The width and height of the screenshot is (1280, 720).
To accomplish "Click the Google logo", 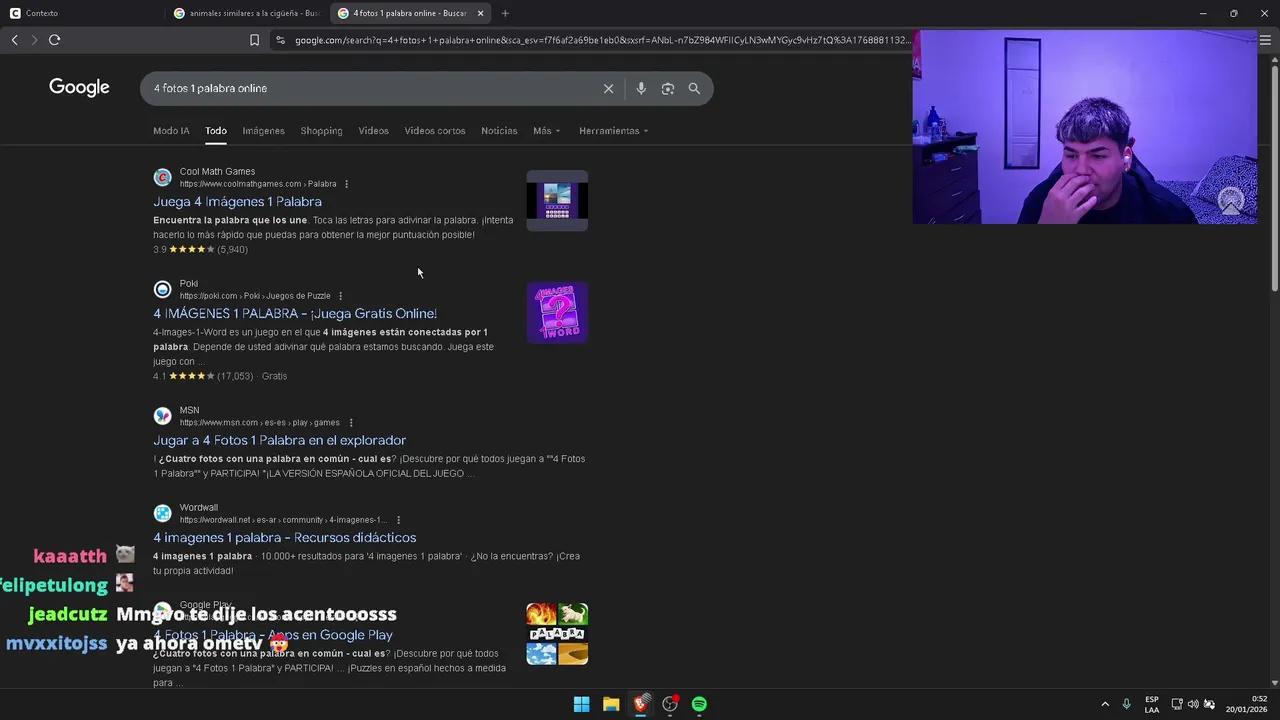I will [79, 88].
